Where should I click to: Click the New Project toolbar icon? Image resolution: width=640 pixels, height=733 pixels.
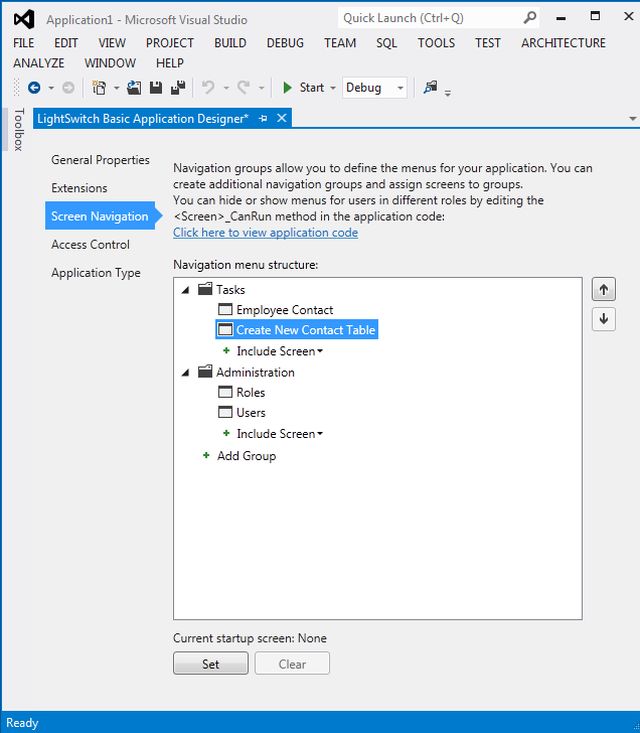pos(99,87)
